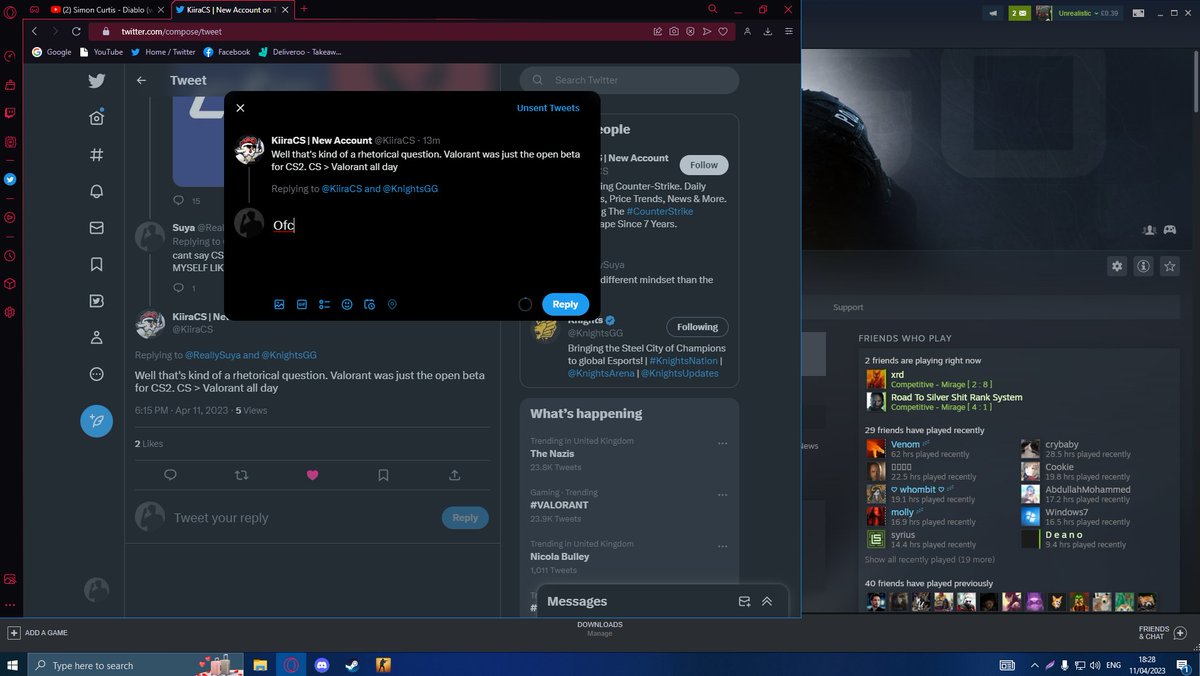
Task: Bookmark the KiiraCS tweet
Action: point(383,475)
